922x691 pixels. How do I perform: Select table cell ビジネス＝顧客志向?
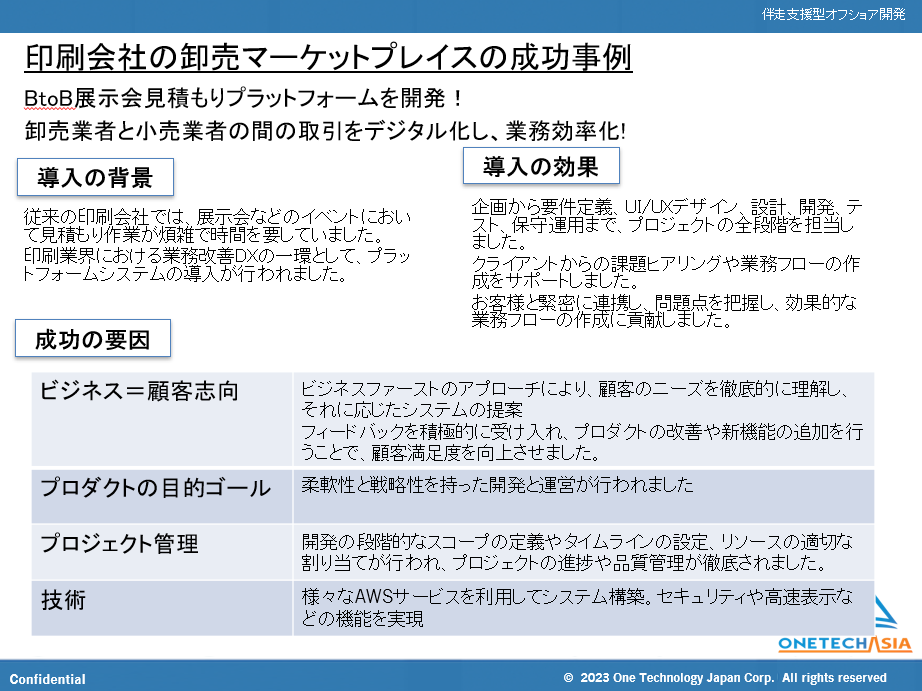(162, 419)
